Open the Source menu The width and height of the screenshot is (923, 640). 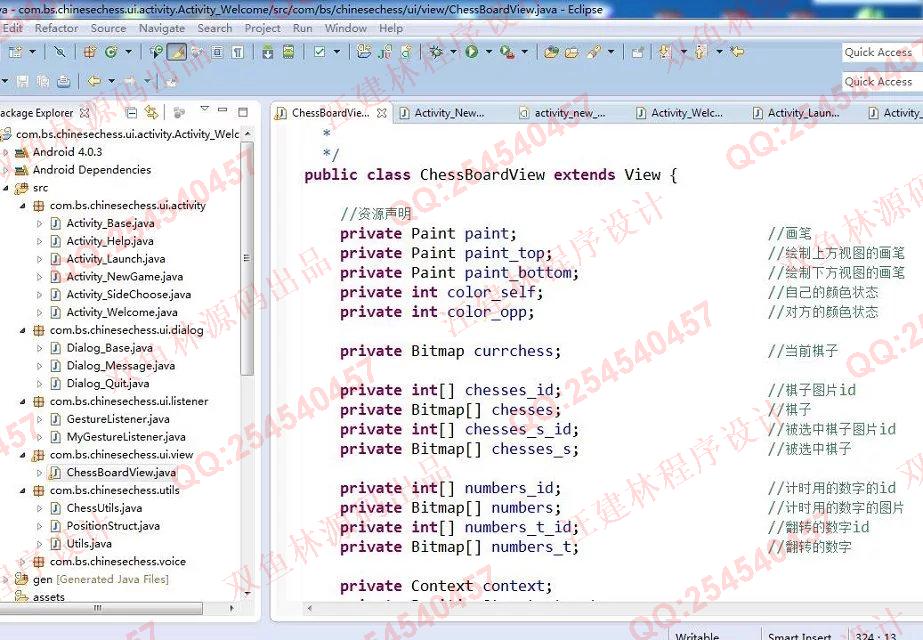108,28
